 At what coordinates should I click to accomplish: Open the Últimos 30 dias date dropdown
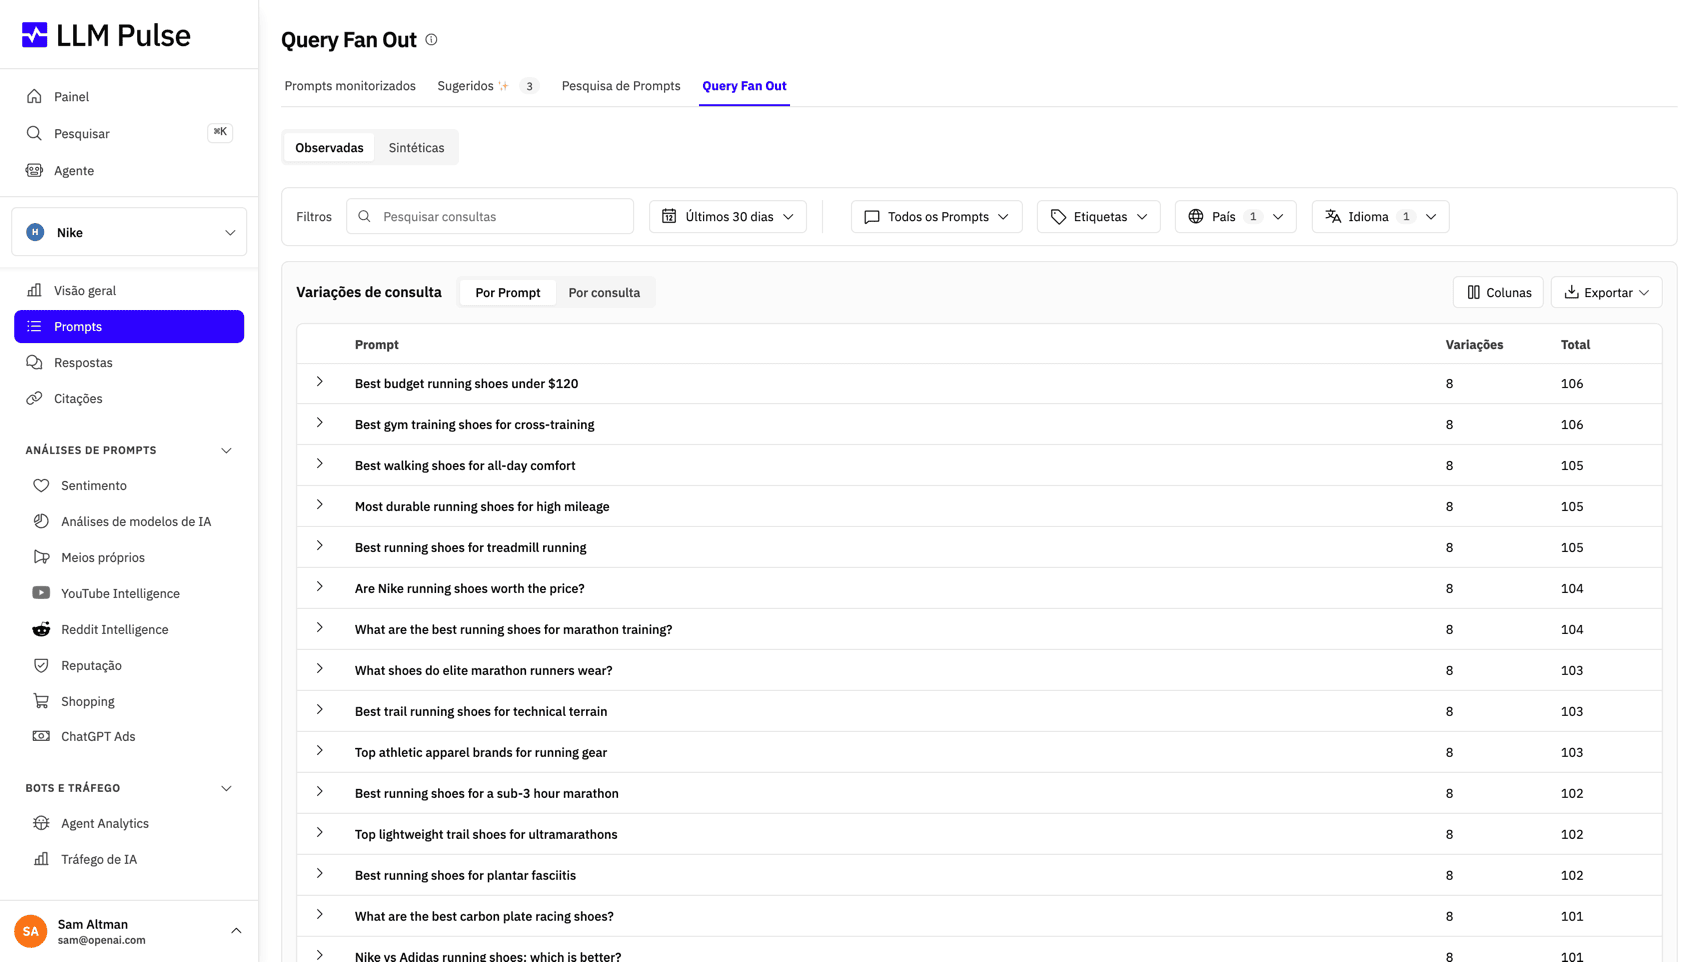(728, 217)
